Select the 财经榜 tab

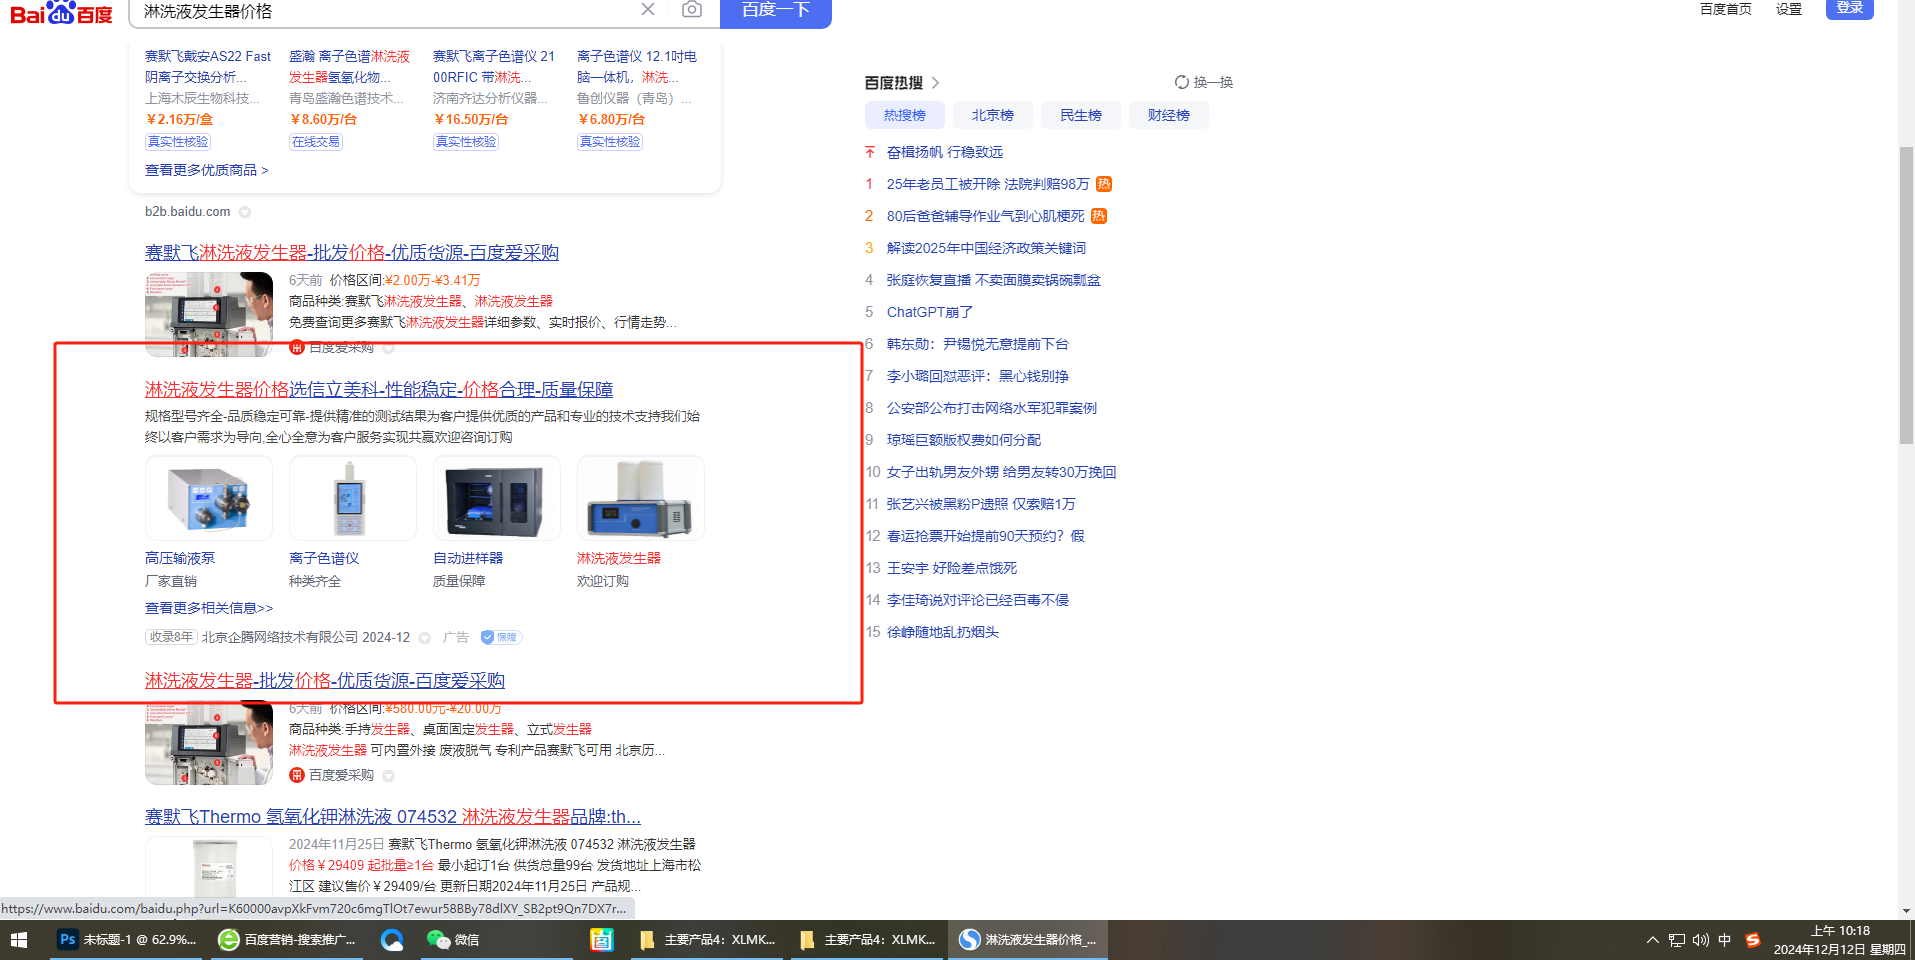click(x=1169, y=115)
